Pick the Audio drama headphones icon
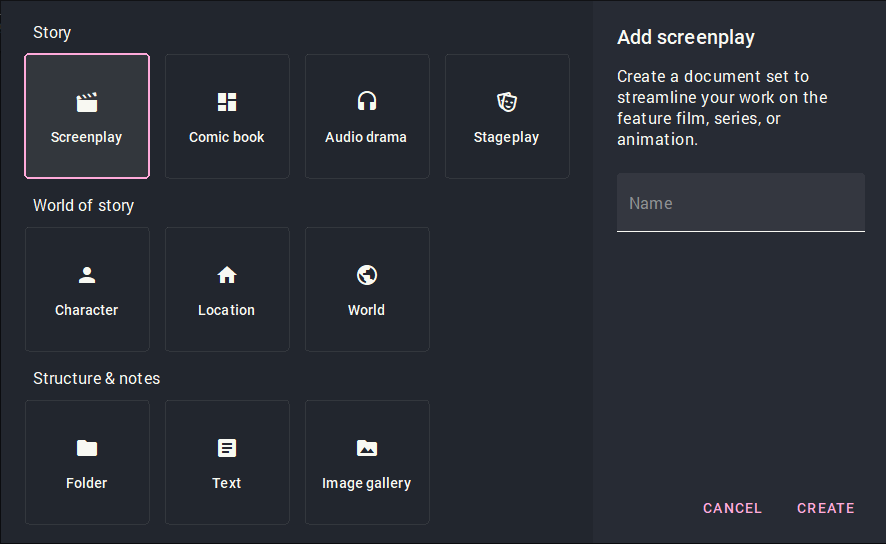 pyautogui.click(x=367, y=102)
